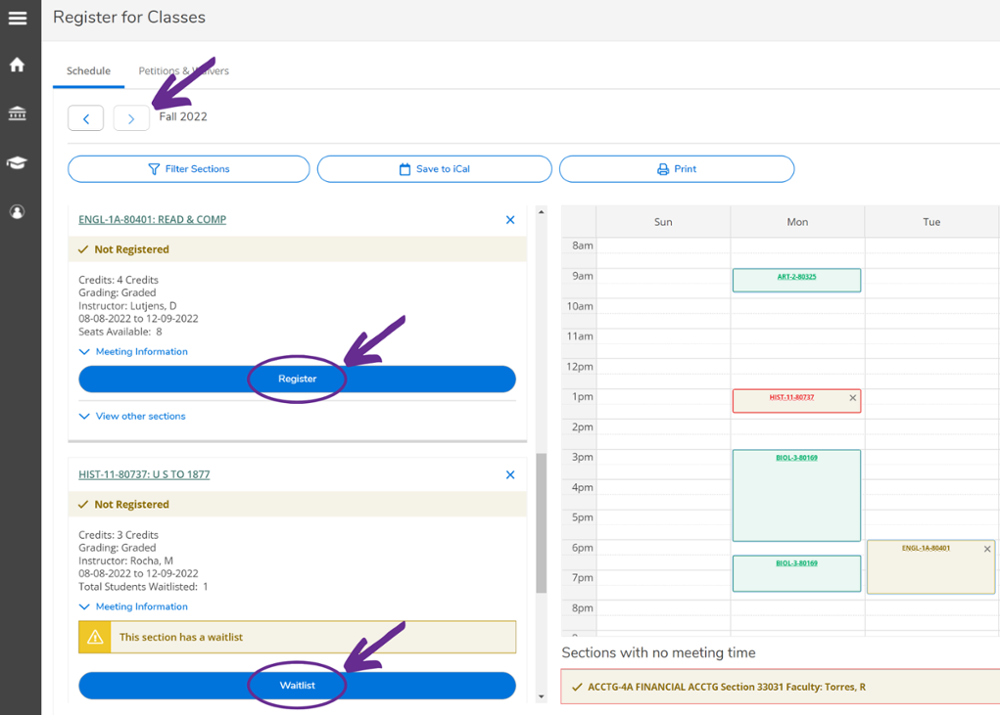1000x715 pixels.
Task: Click 'Instructor: Lutjens, D' text
Action: click(128, 306)
